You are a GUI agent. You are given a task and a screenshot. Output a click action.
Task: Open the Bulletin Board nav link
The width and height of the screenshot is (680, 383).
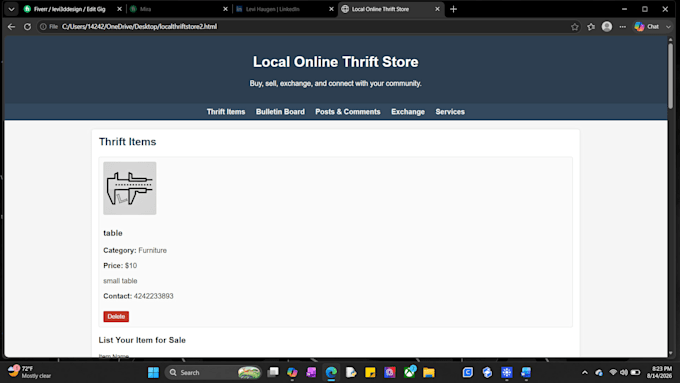[x=280, y=112]
